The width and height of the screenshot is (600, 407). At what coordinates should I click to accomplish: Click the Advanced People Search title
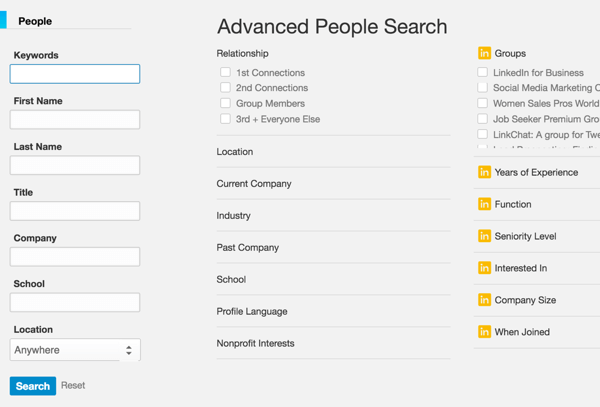pos(332,27)
